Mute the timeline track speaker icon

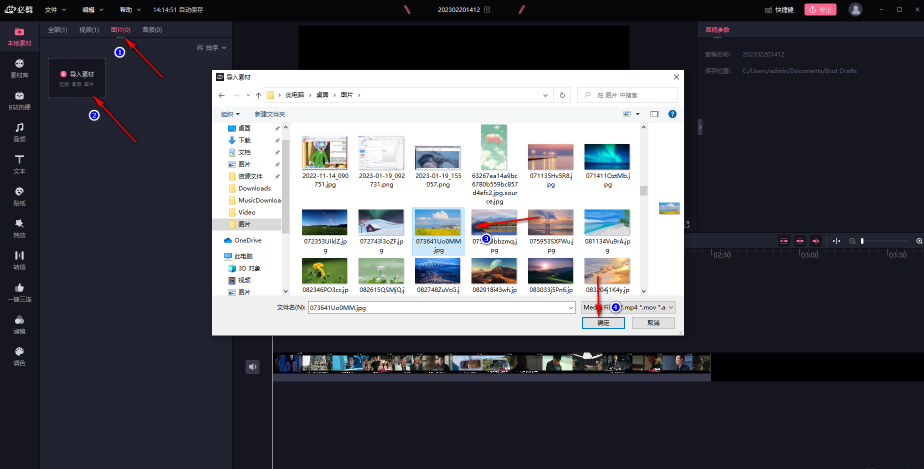click(x=253, y=367)
